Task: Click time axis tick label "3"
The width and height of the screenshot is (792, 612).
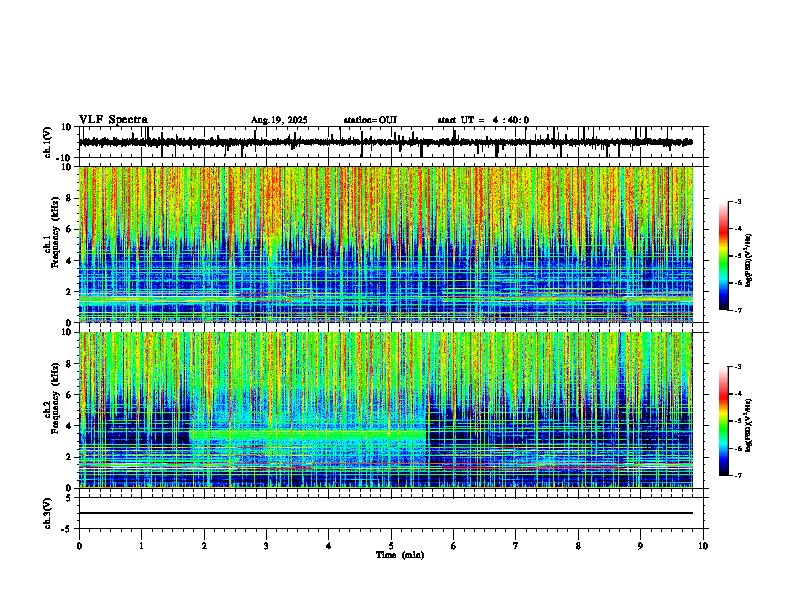Action: tap(266, 546)
